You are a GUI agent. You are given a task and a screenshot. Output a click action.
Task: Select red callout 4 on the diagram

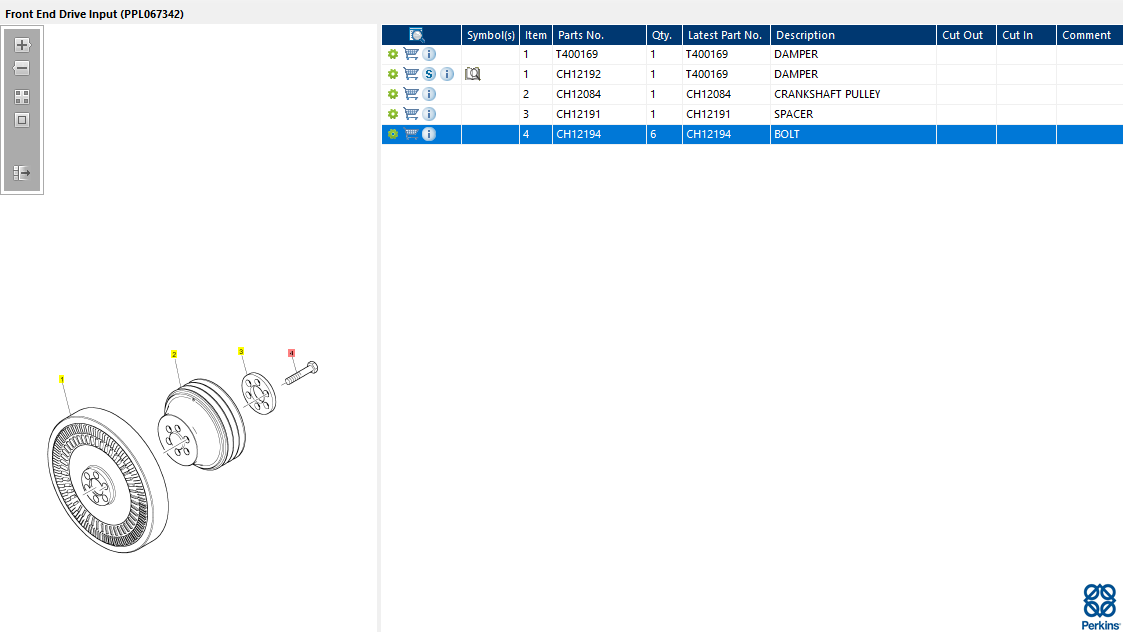(x=291, y=353)
